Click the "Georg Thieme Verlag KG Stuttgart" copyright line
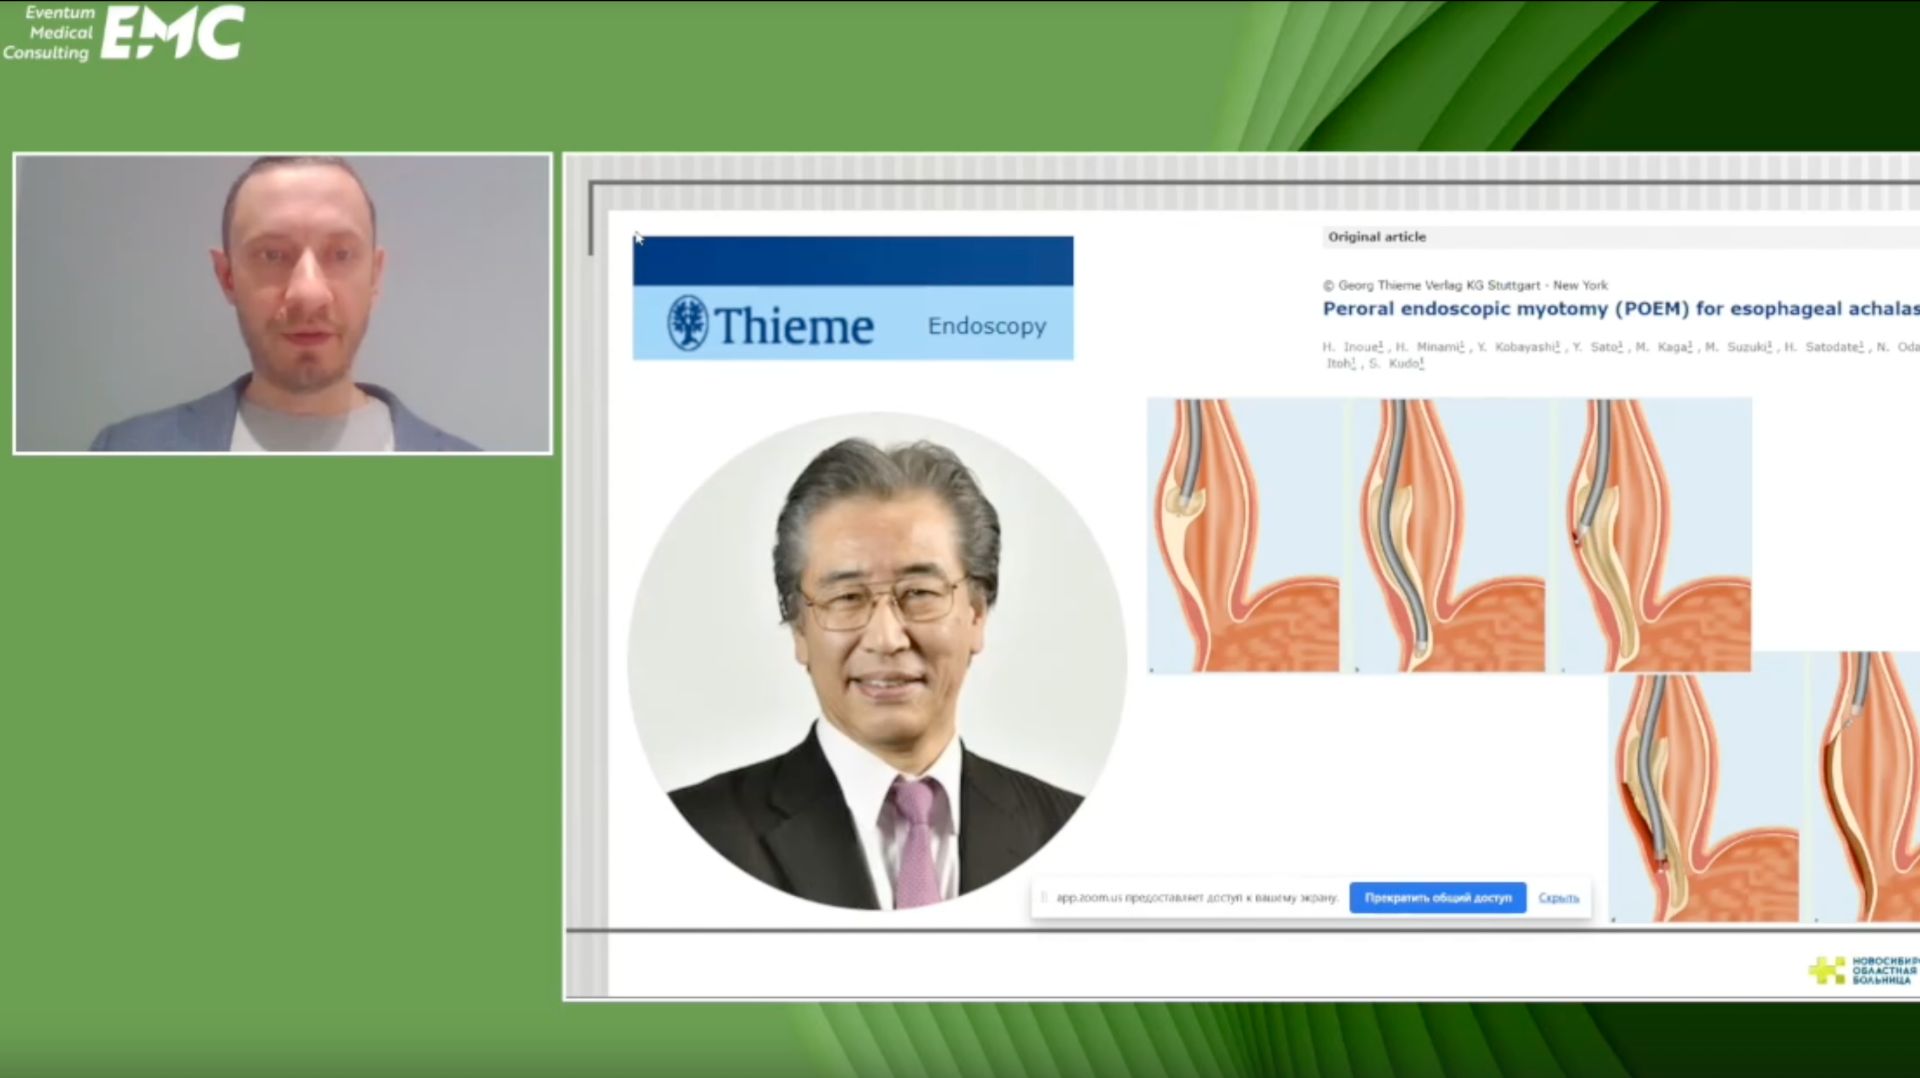 point(1465,285)
